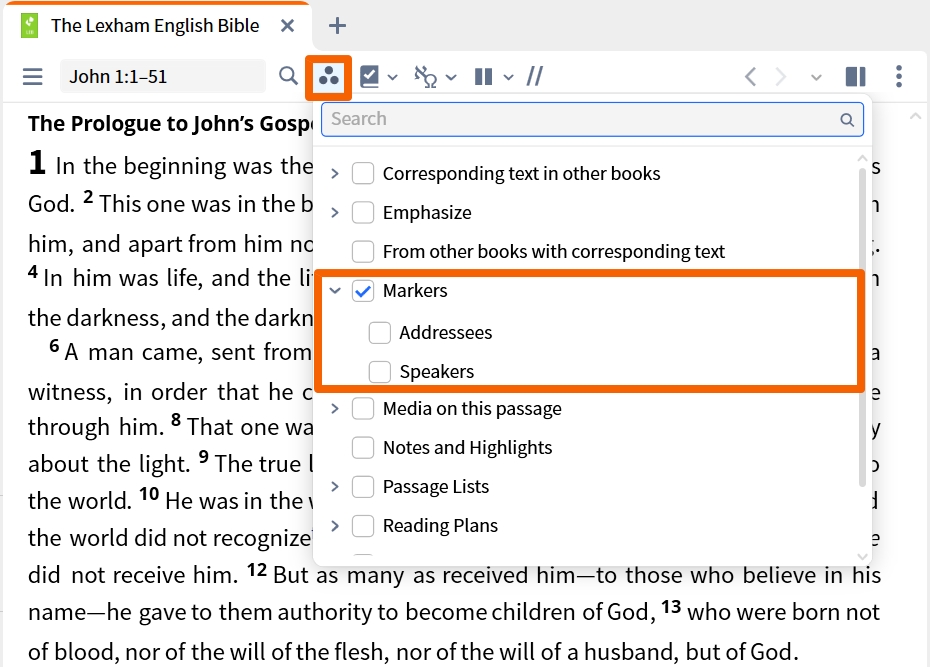The height and width of the screenshot is (667, 930).
Task: Click the inline interlinear icon
Action: point(426,76)
